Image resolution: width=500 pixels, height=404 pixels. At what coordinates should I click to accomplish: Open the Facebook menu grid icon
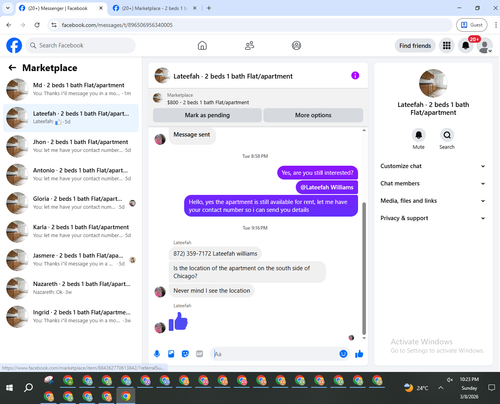[x=447, y=46]
